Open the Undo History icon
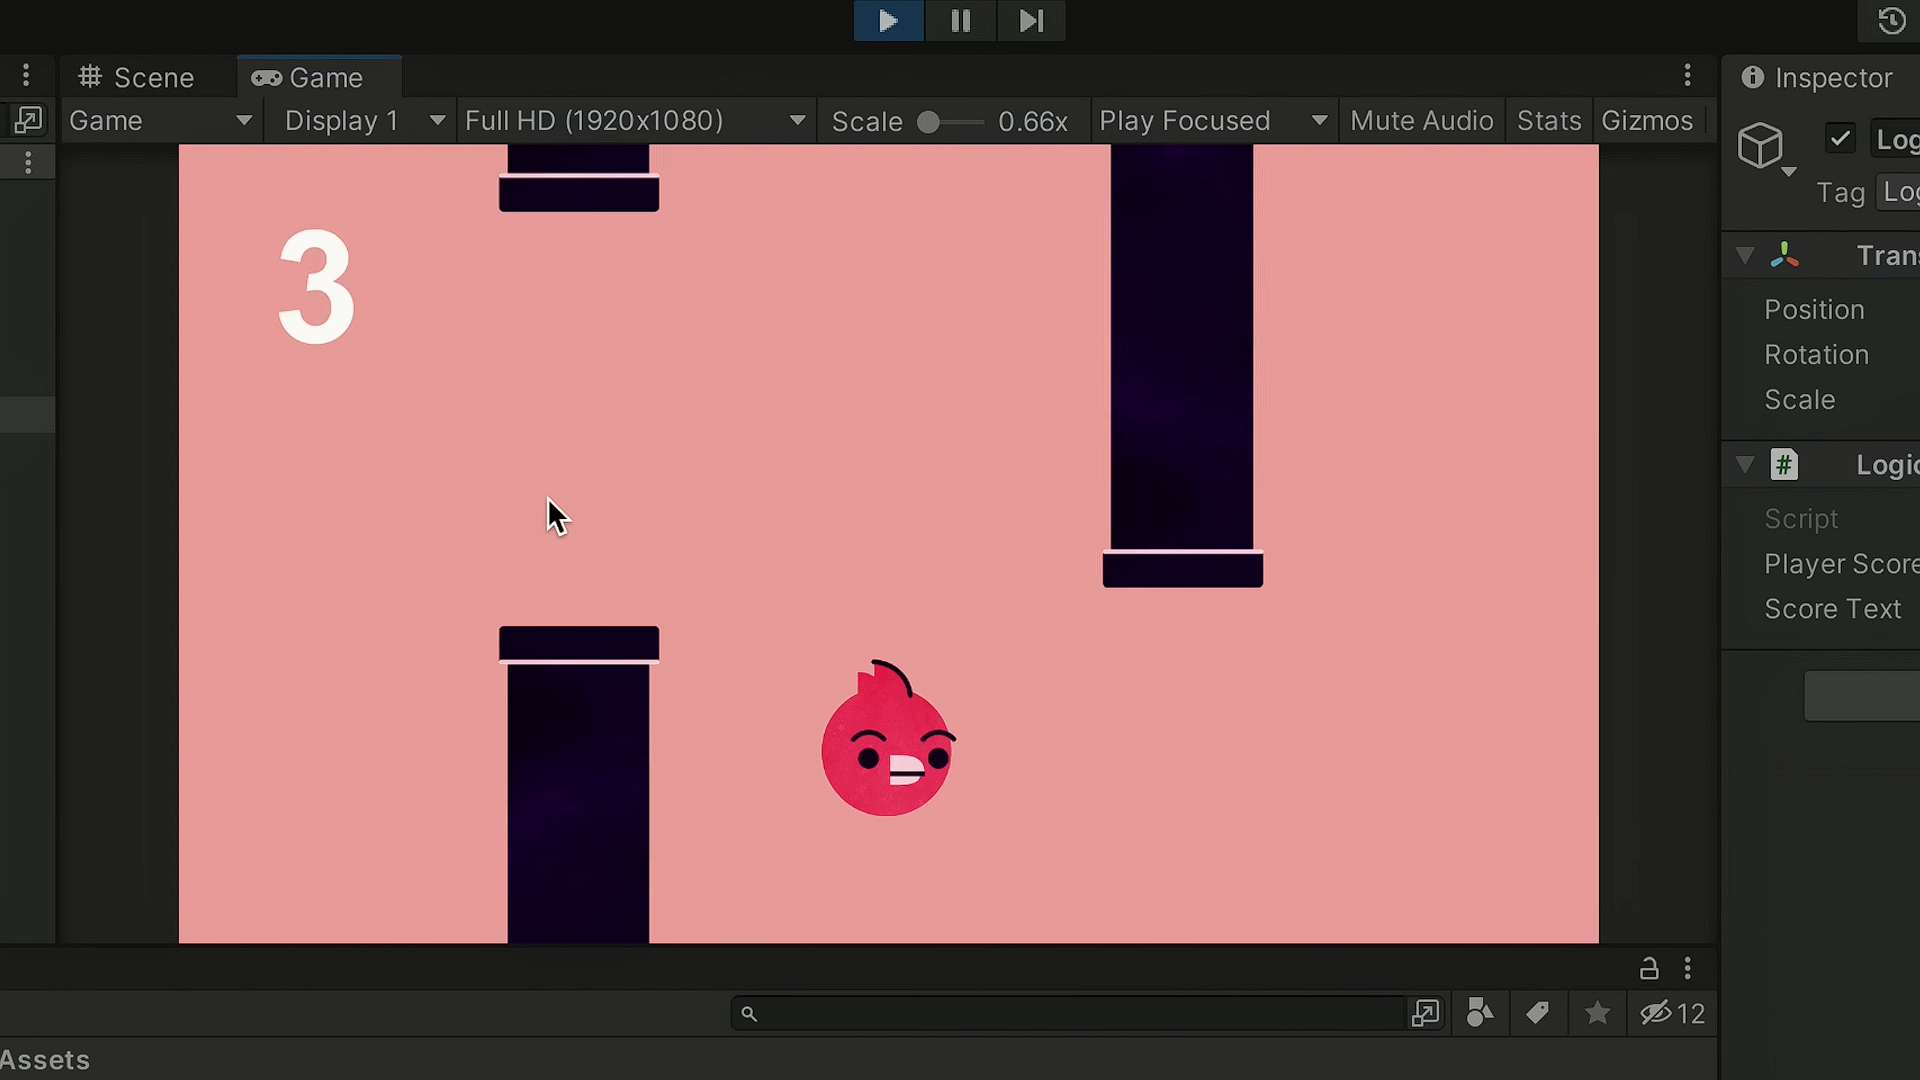This screenshot has width=1920, height=1080. [1891, 21]
